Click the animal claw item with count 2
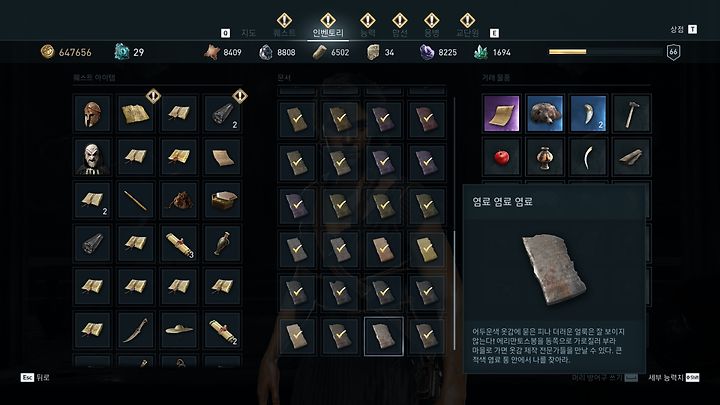 (x=588, y=114)
